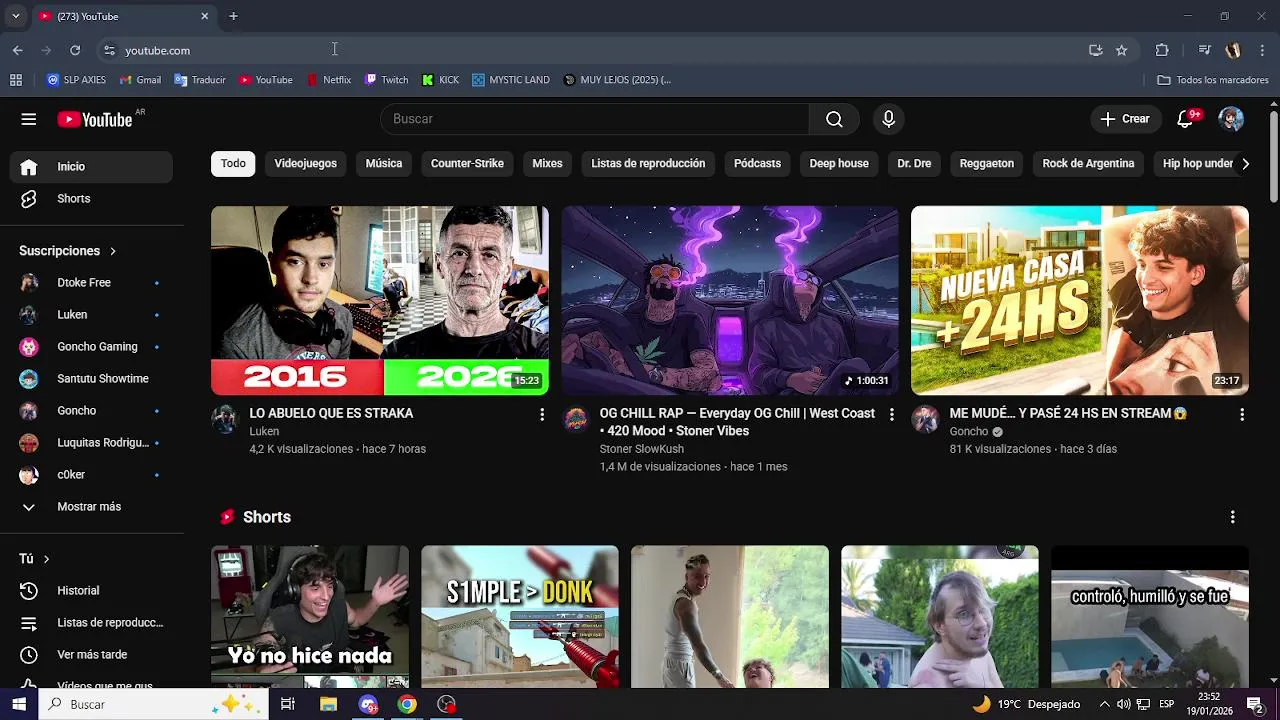Open options for ME MUDÉ video
The height and width of the screenshot is (720, 1280).
[x=1242, y=414]
